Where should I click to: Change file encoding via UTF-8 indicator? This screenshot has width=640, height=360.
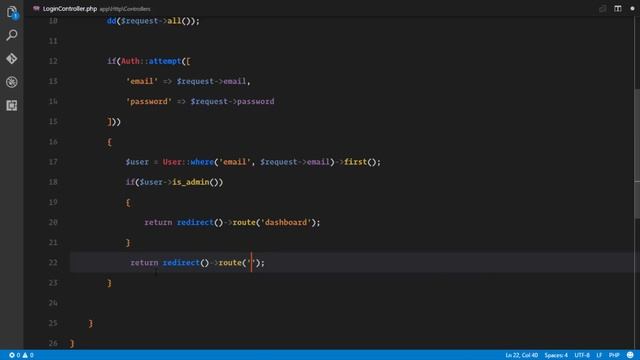coord(582,355)
